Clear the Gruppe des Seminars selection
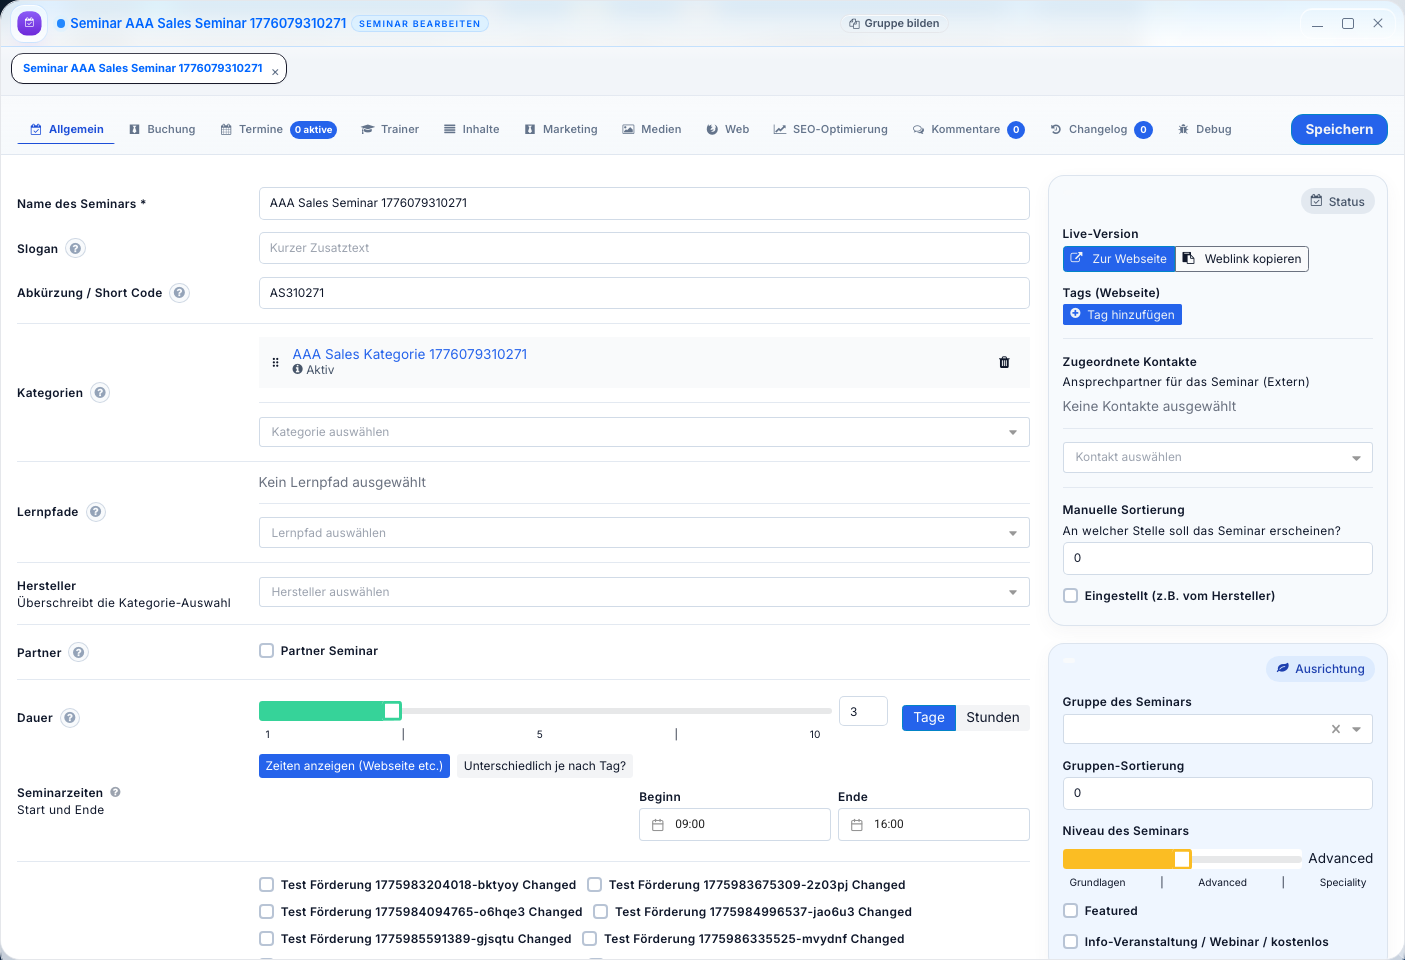 tap(1335, 729)
